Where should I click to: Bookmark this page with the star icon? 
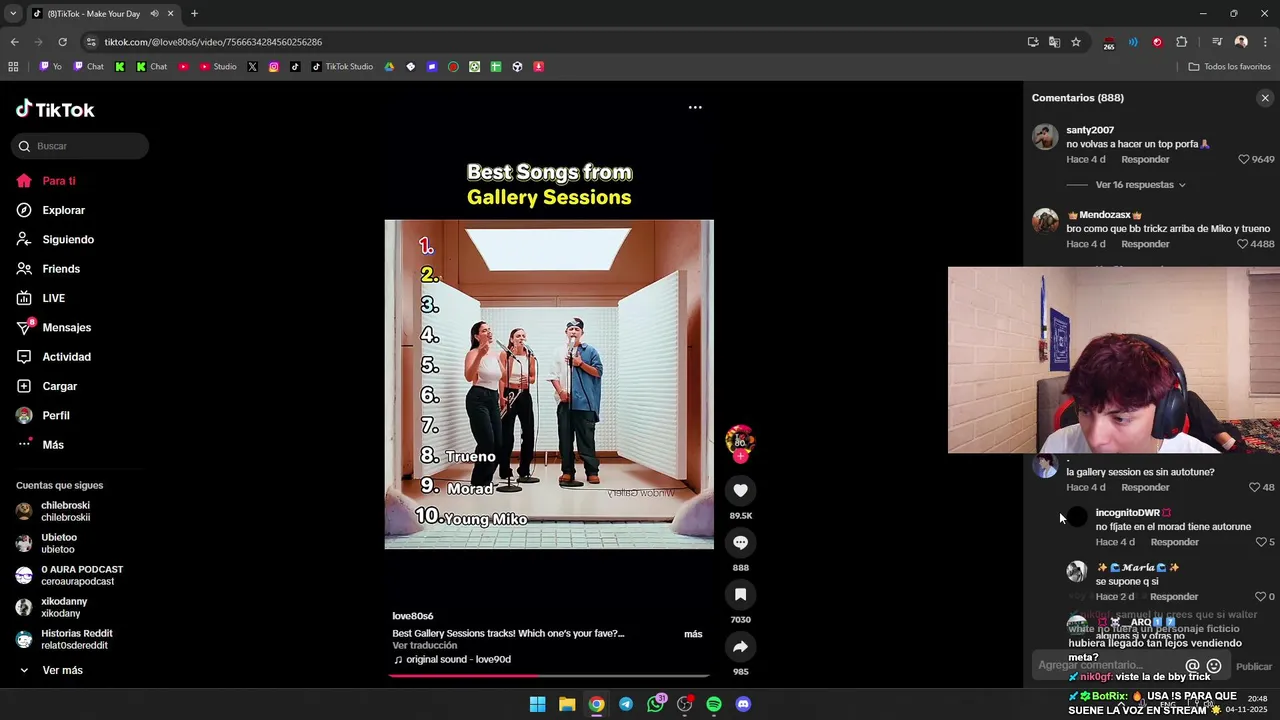point(1076,42)
